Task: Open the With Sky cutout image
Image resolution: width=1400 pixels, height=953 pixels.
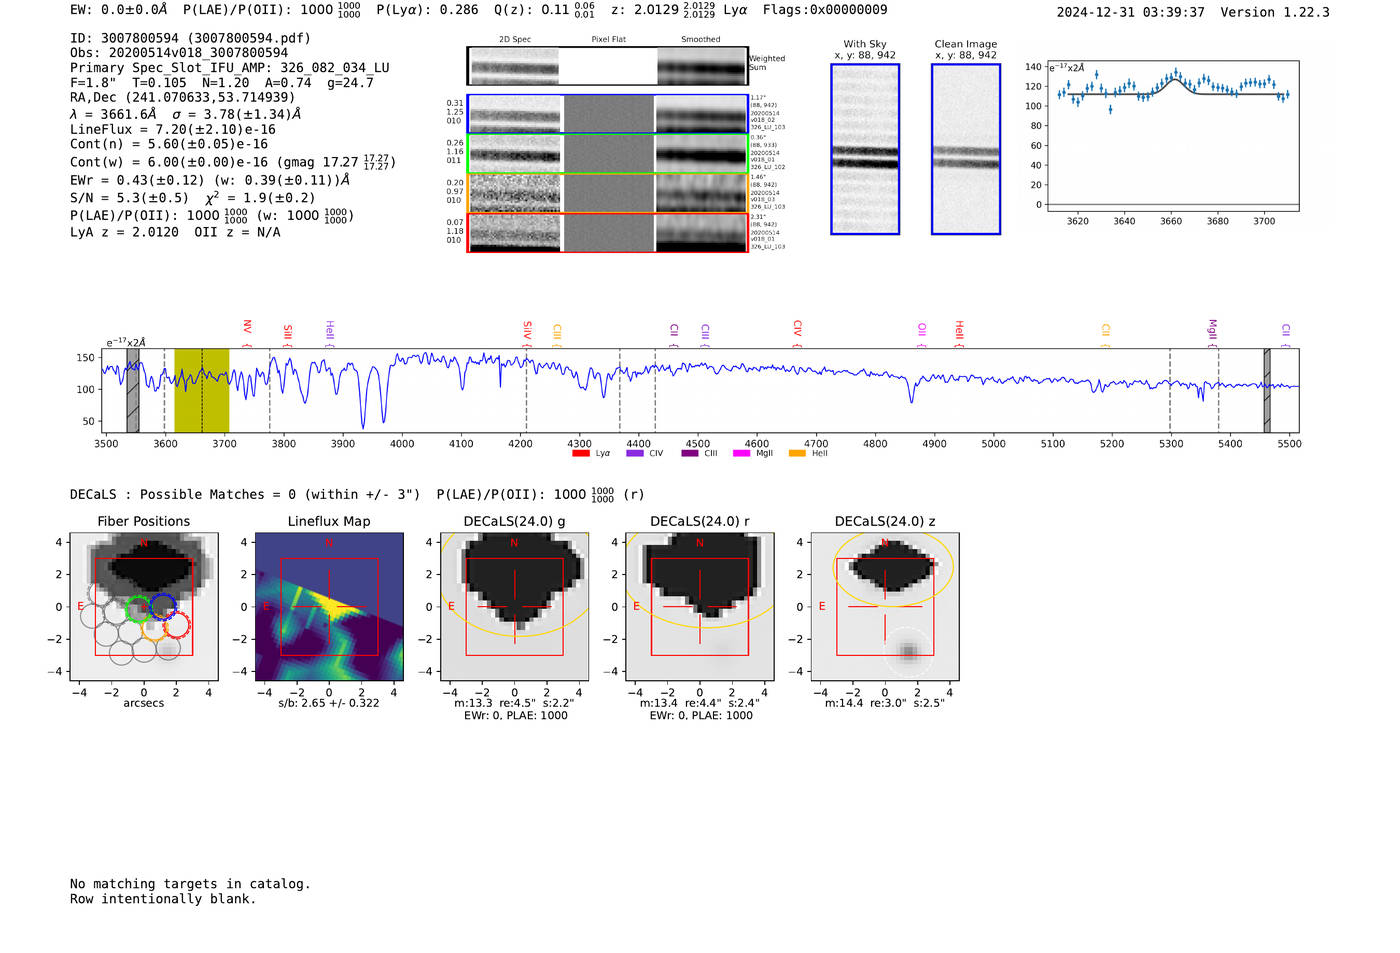Action: tap(865, 149)
